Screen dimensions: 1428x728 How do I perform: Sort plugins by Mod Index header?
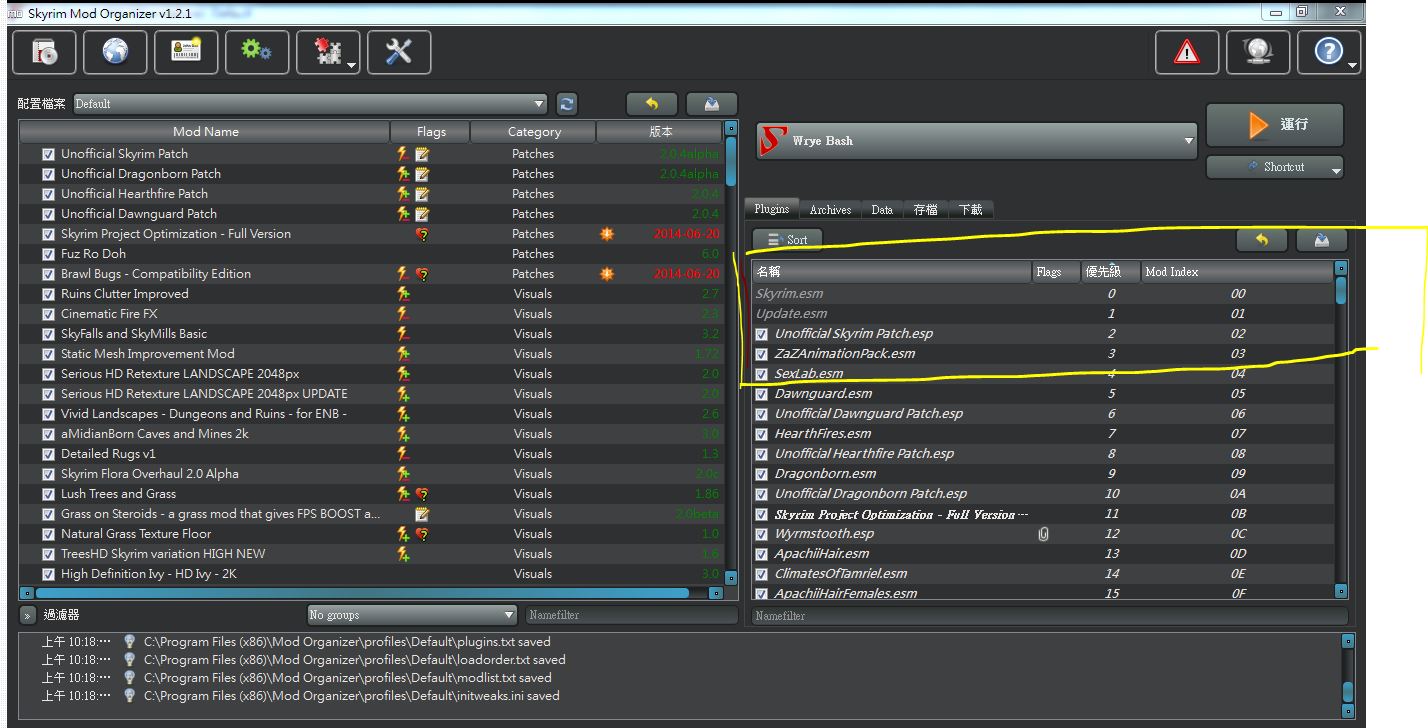click(x=1237, y=272)
